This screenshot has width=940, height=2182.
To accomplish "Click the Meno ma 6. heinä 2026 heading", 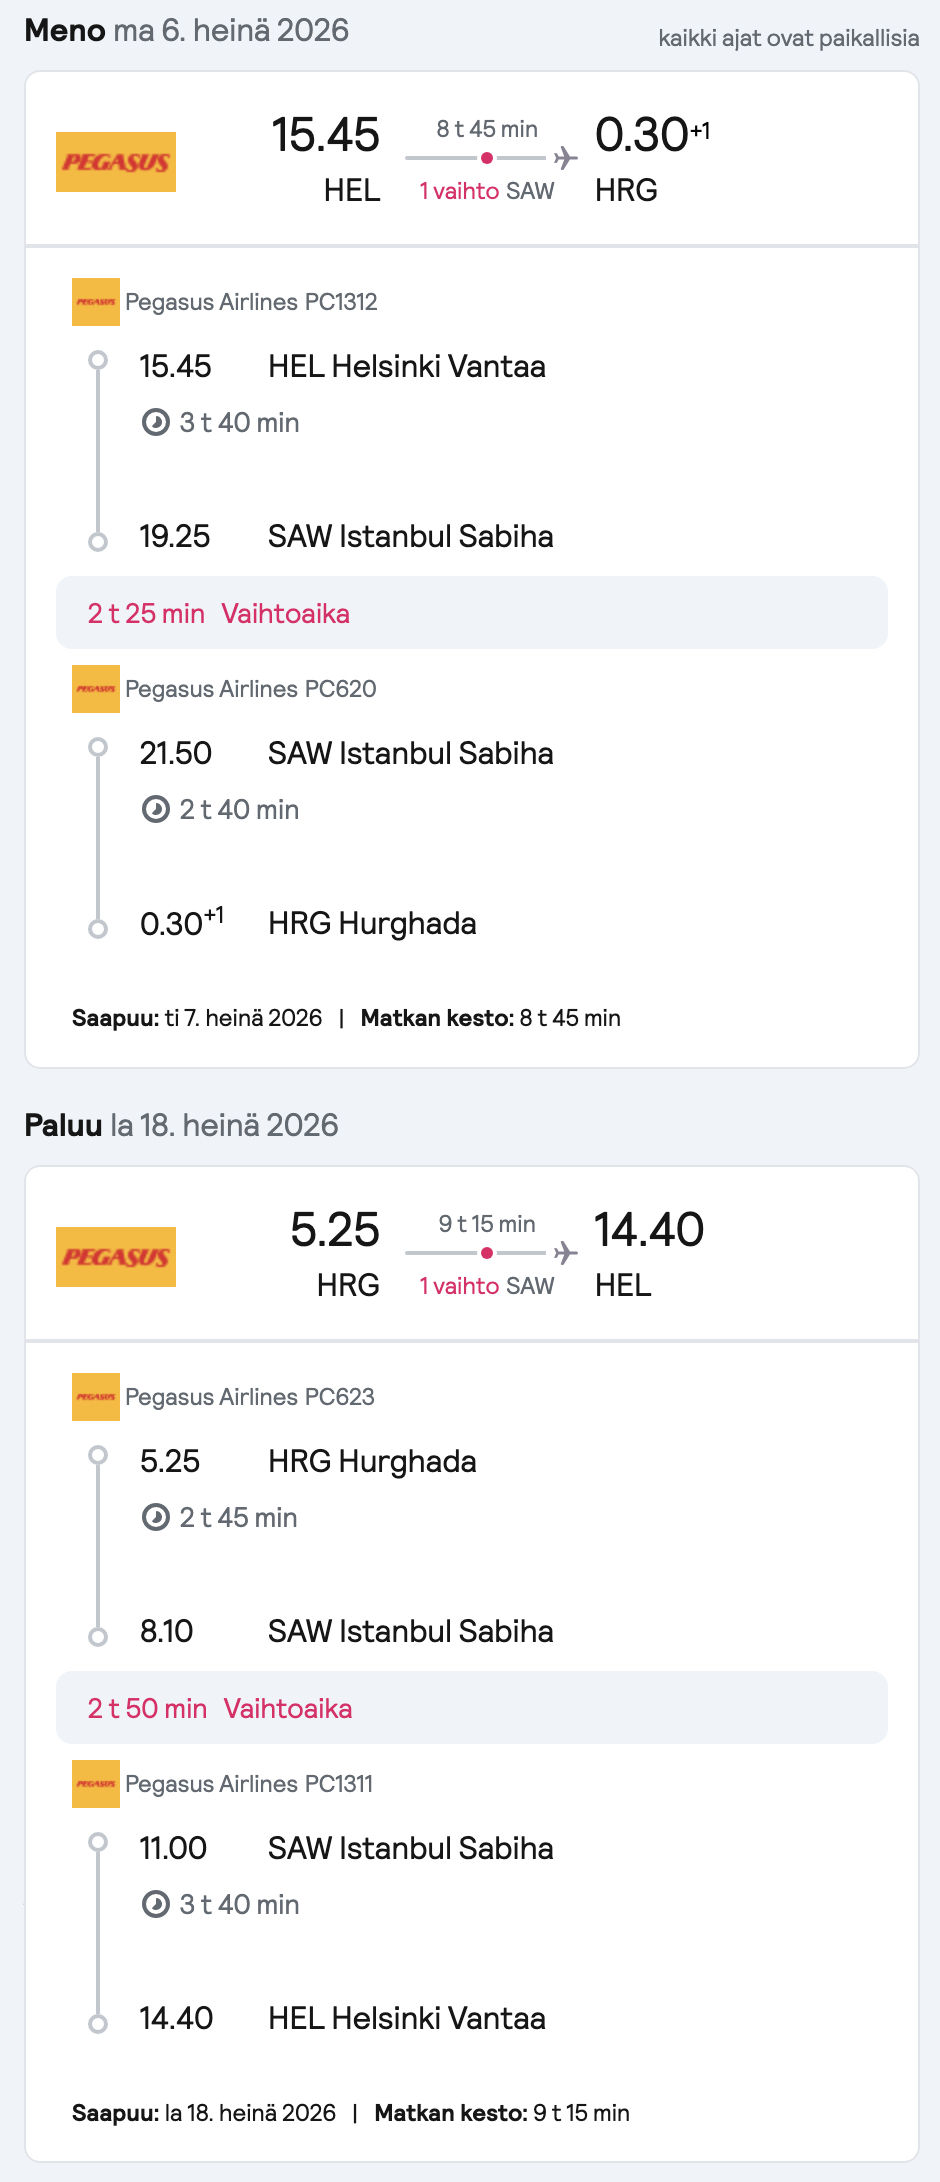I will [187, 30].
